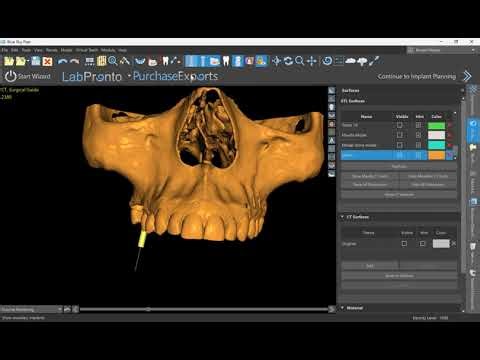Open the green color swatch
This screenshot has height=360, width=480.
coord(436,125)
